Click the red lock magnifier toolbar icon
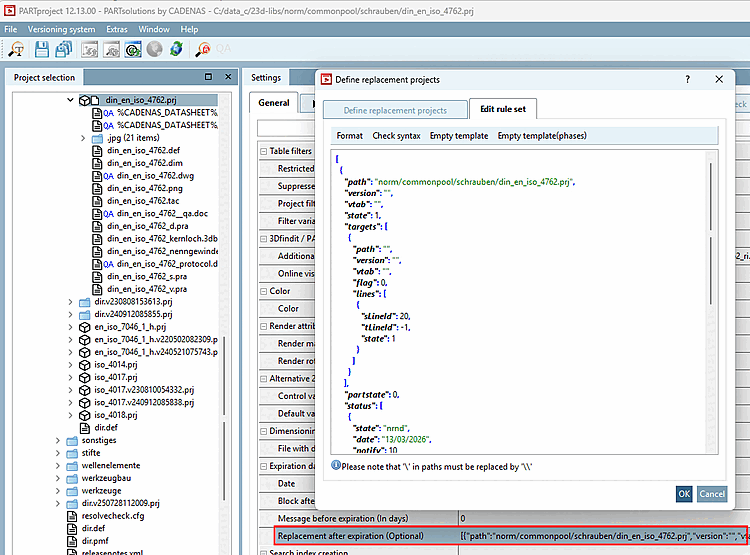 [x=202, y=49]
